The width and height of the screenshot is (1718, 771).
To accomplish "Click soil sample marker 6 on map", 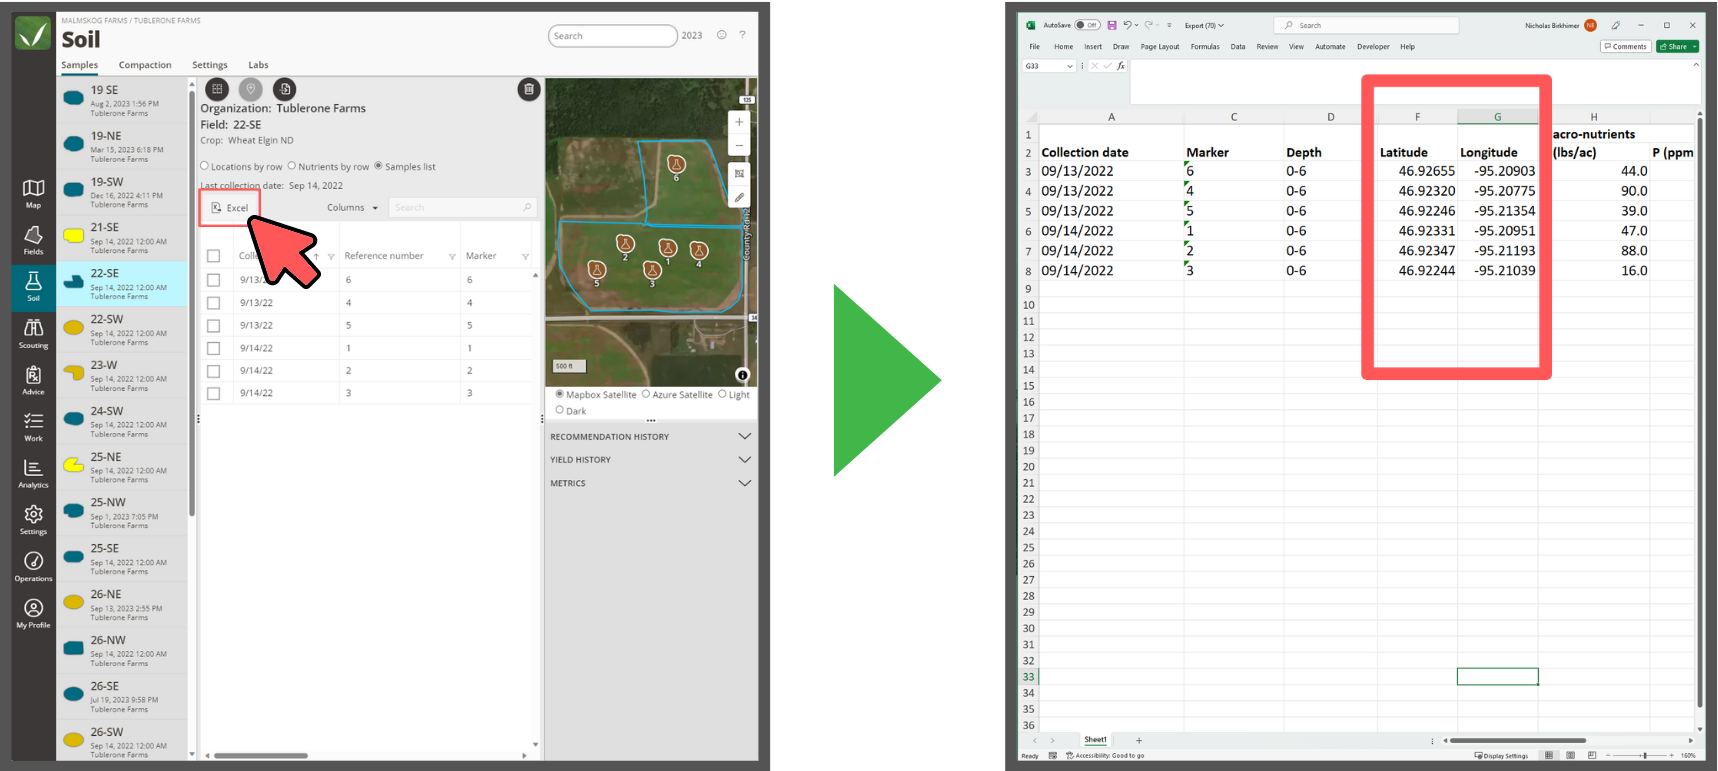I will click(676, 164).
